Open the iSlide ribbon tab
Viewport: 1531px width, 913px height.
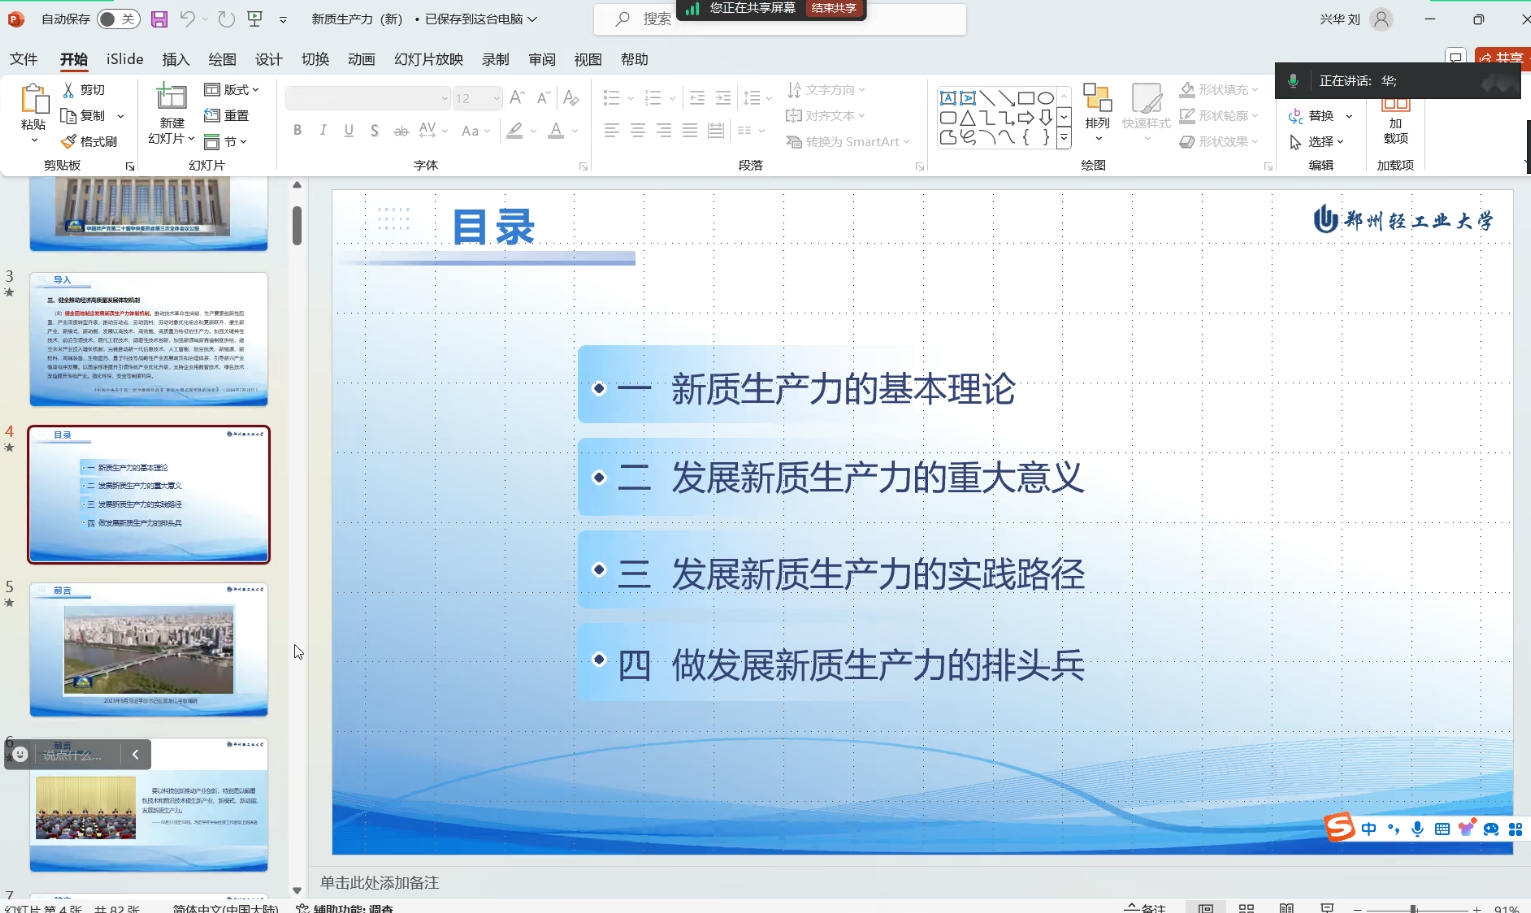(x=125, y=59)
